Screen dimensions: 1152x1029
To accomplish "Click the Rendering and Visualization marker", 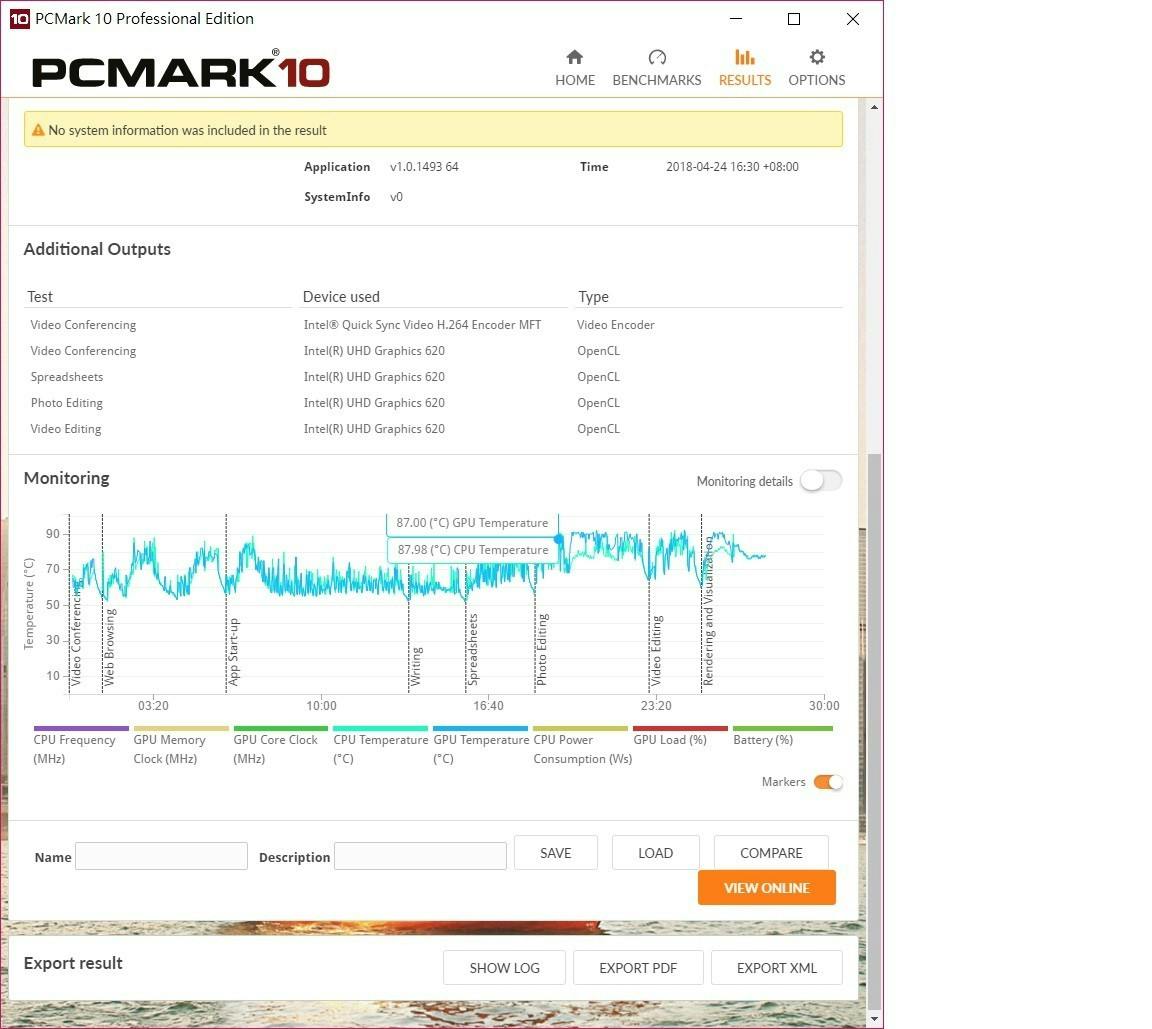I will pos(708,611).
